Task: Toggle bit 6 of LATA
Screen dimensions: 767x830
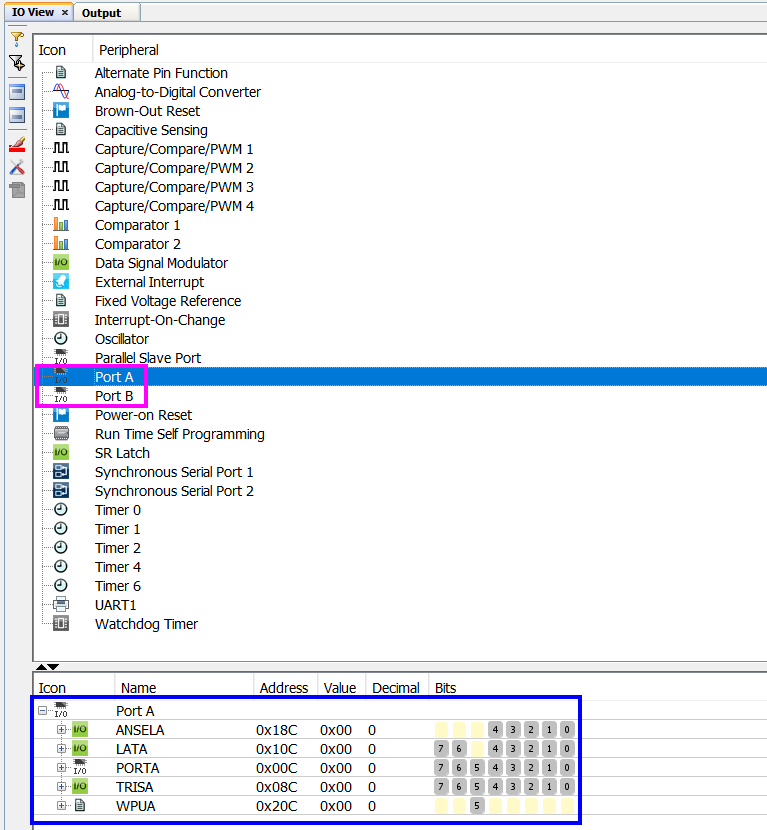Action: (459, 748)
